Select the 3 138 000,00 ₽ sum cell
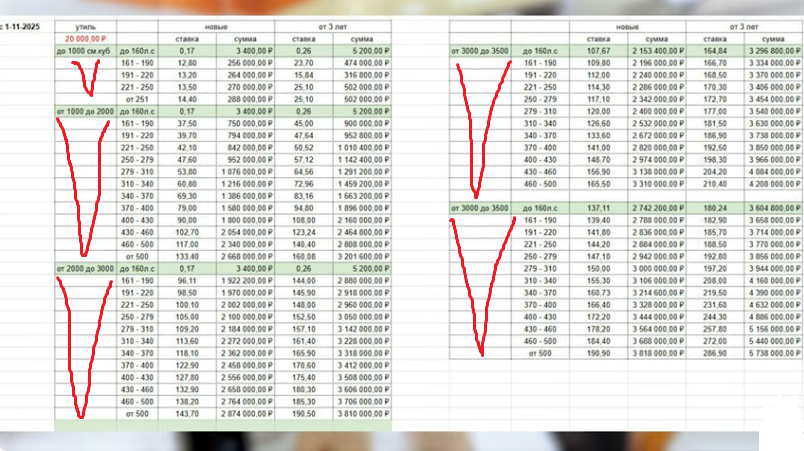The image size is (804, 451). pyautogui.click(x=657, y=172)
